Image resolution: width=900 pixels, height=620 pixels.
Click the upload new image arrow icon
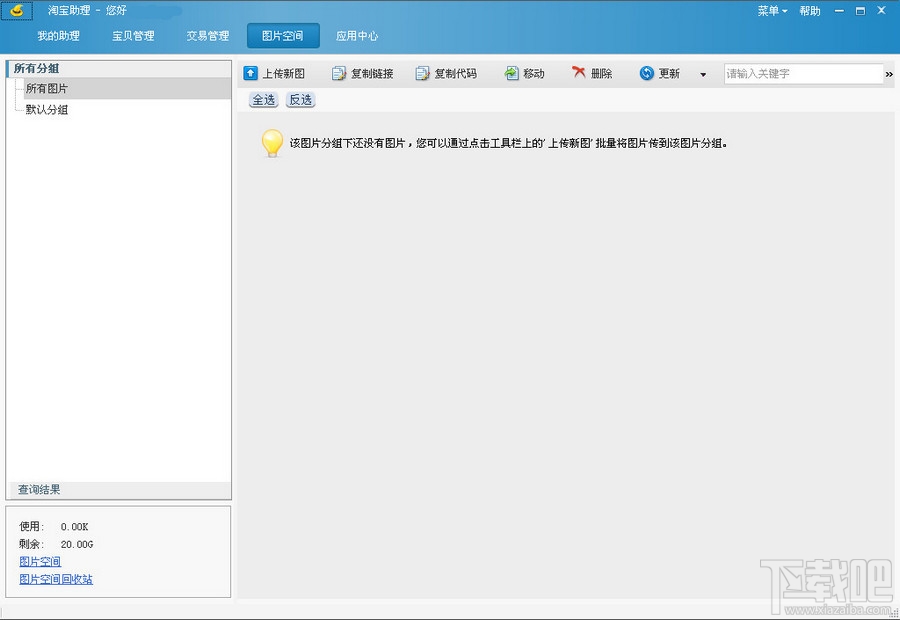tap(251, 73)
